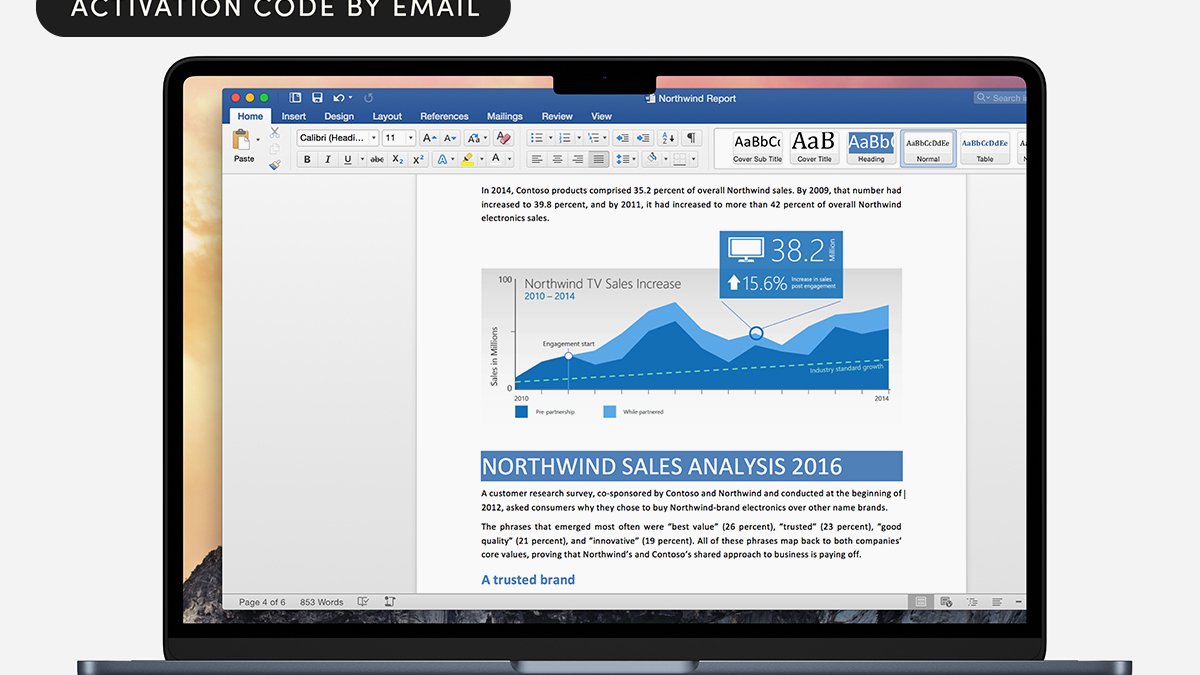Expand the Paste options arrow
This screenshot has width=1200, height=675.
pyautogui.click(x=258, y=140)
